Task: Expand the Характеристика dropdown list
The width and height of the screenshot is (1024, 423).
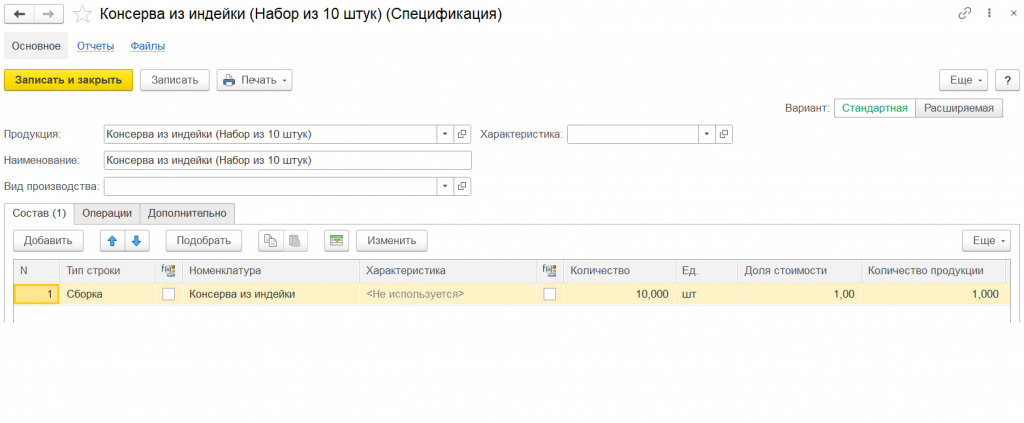Action: click(x=707, y=134)
